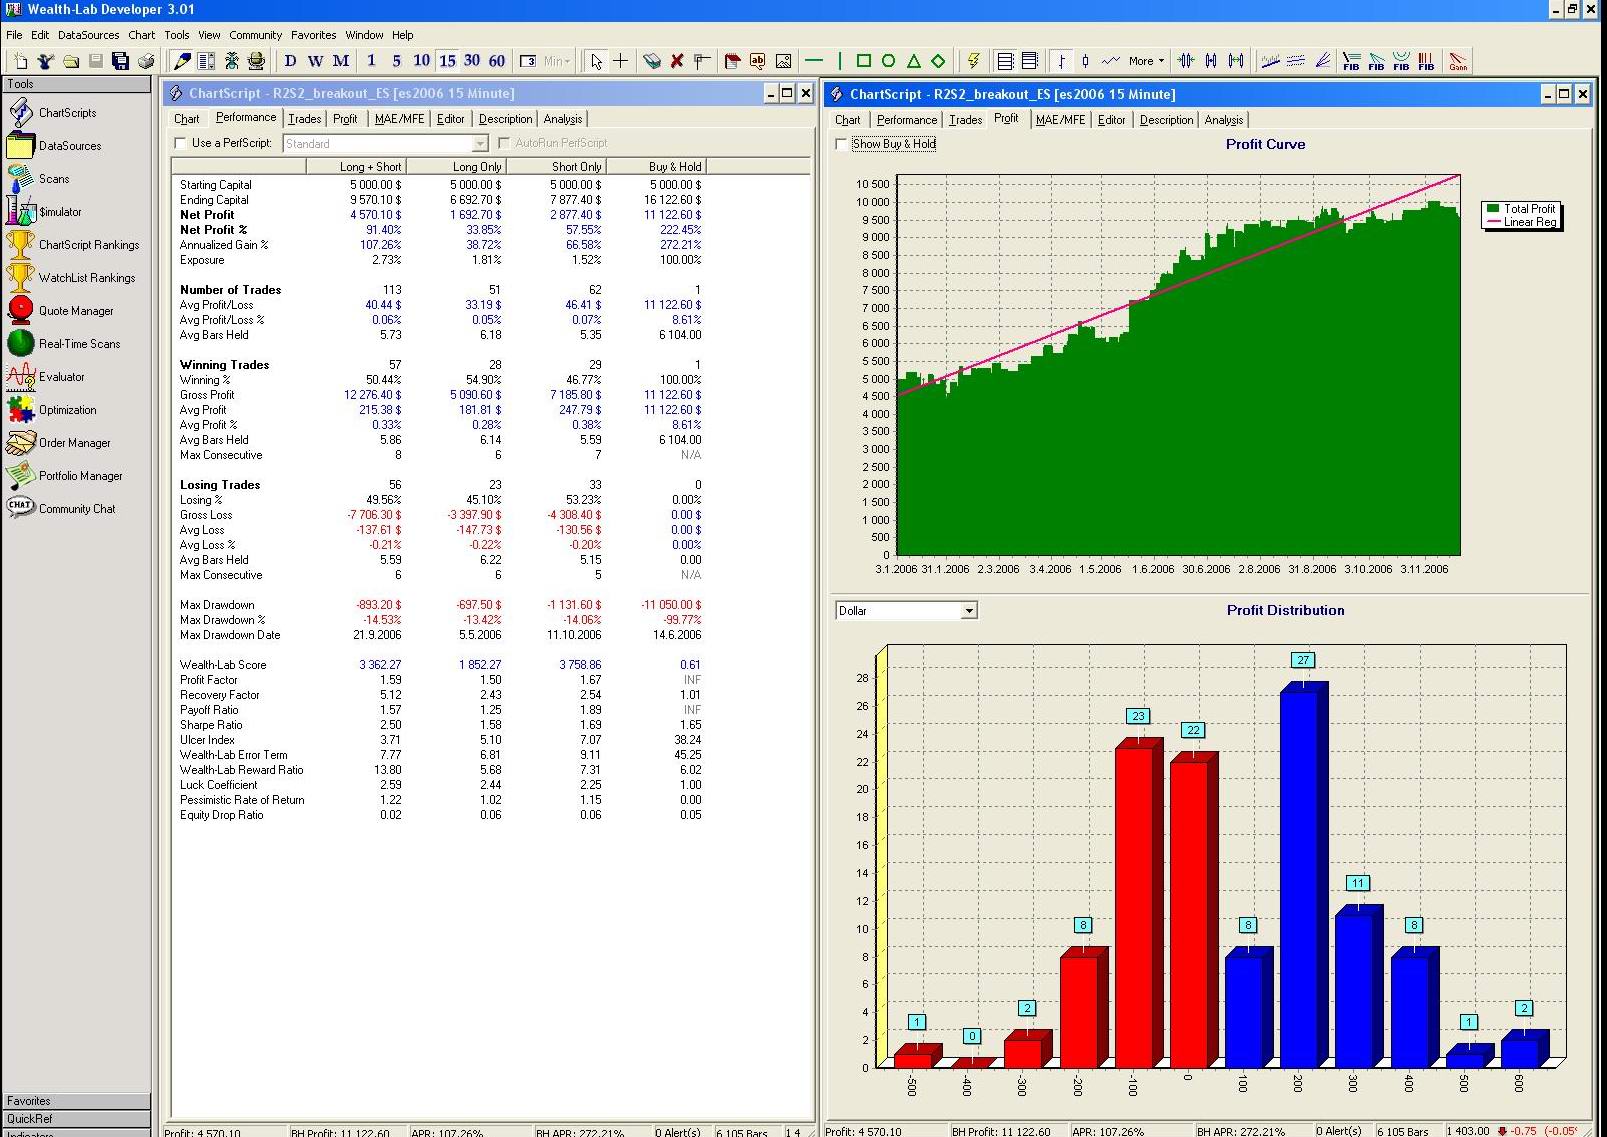This screenshot has width=1607, height=1137.
Task: Open the File menu
Action: coord(14,35)
